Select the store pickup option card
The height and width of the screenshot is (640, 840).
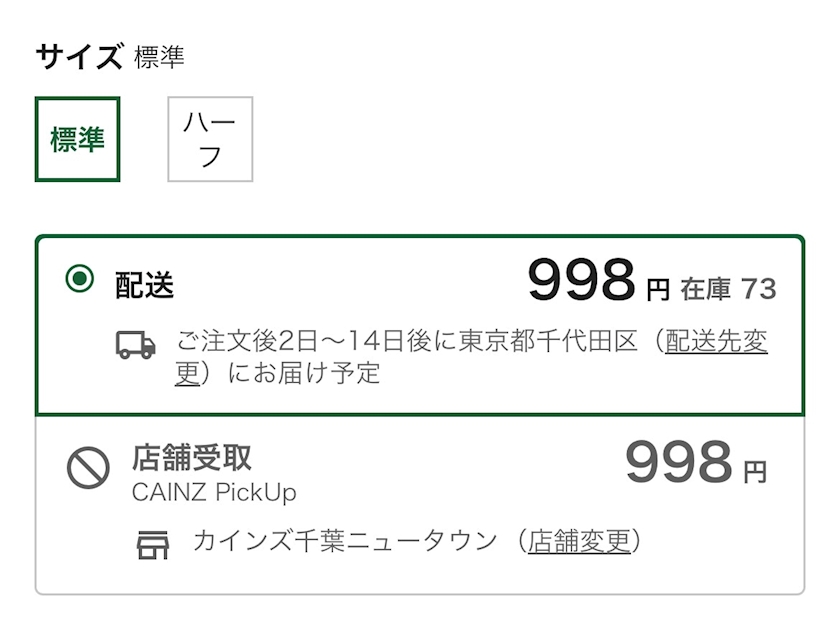420,505
